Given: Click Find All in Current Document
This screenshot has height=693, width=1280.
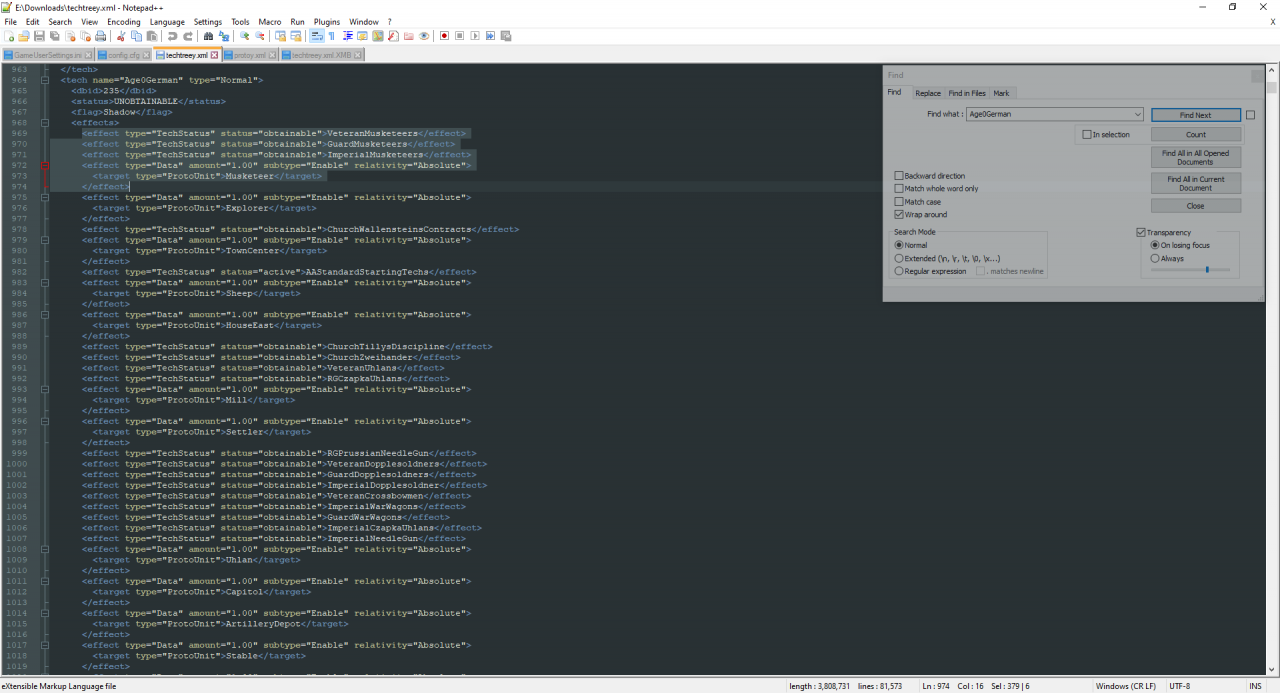Looking at the screenshot, I should 1195,184.
